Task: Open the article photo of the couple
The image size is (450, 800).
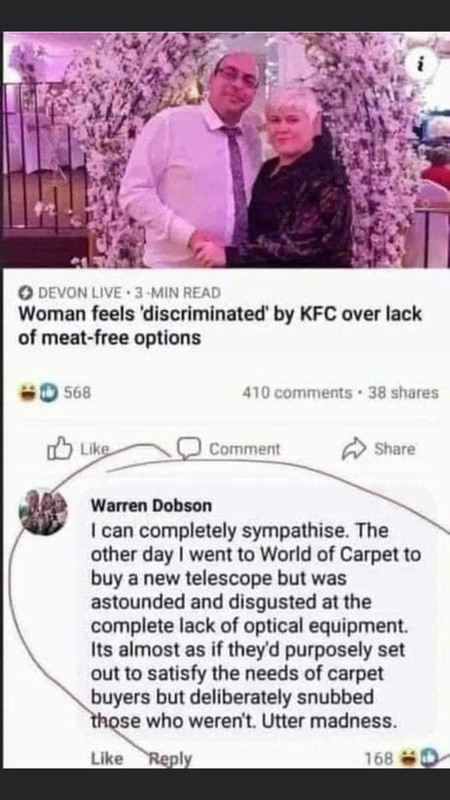Action: [x=225, y=149]
